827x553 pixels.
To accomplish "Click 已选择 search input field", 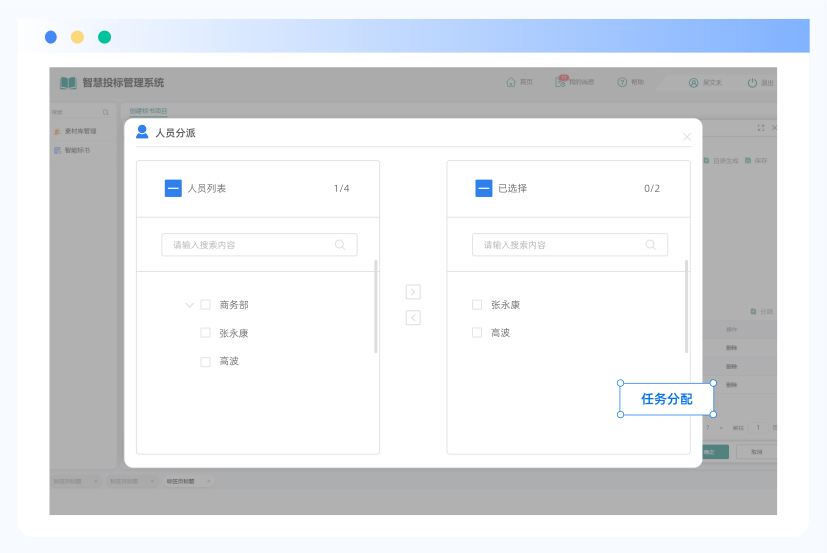I will tap(560, 244).
